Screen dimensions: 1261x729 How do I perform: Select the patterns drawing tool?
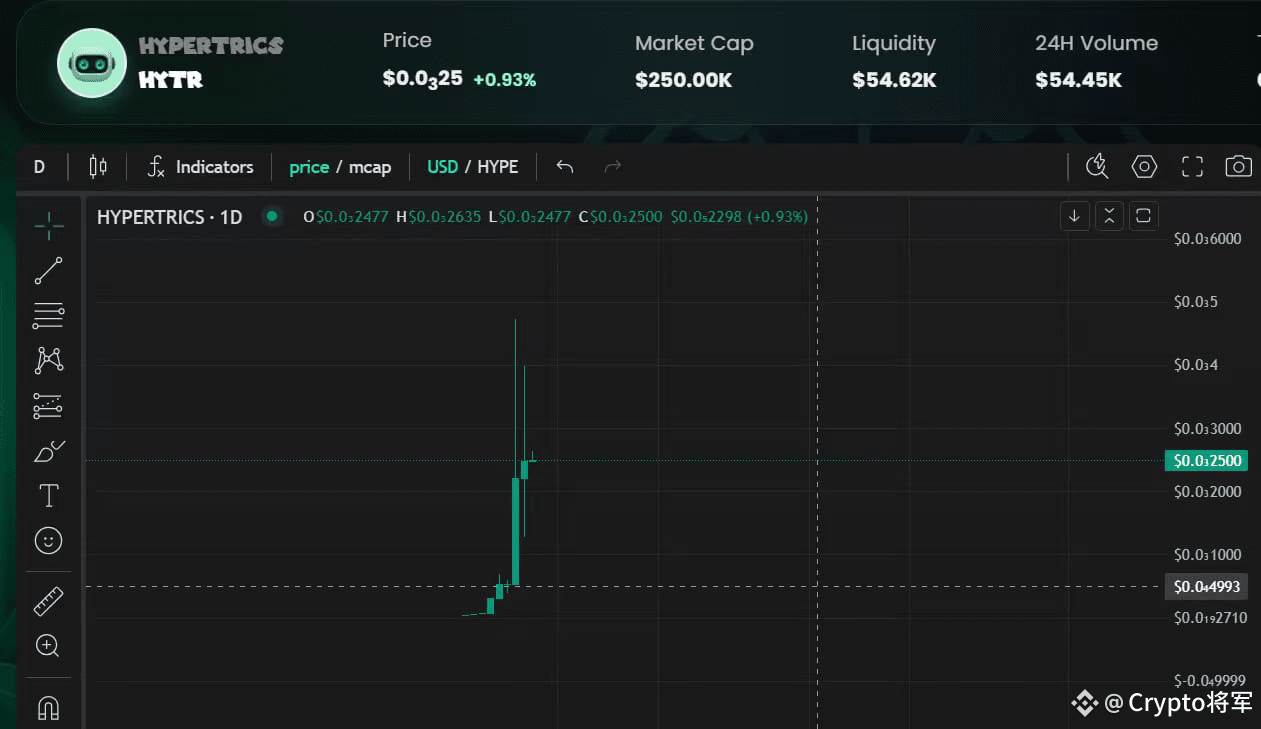click(x=48, y=361)
